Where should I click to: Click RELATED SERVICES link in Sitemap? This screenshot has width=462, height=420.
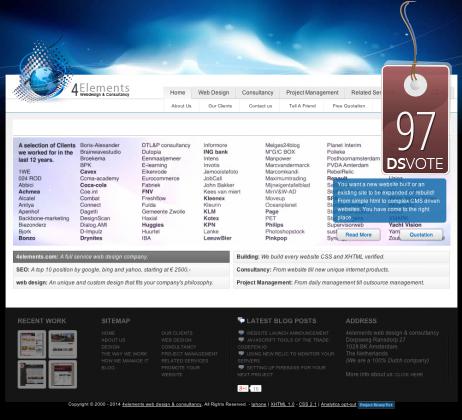point(184,361)
